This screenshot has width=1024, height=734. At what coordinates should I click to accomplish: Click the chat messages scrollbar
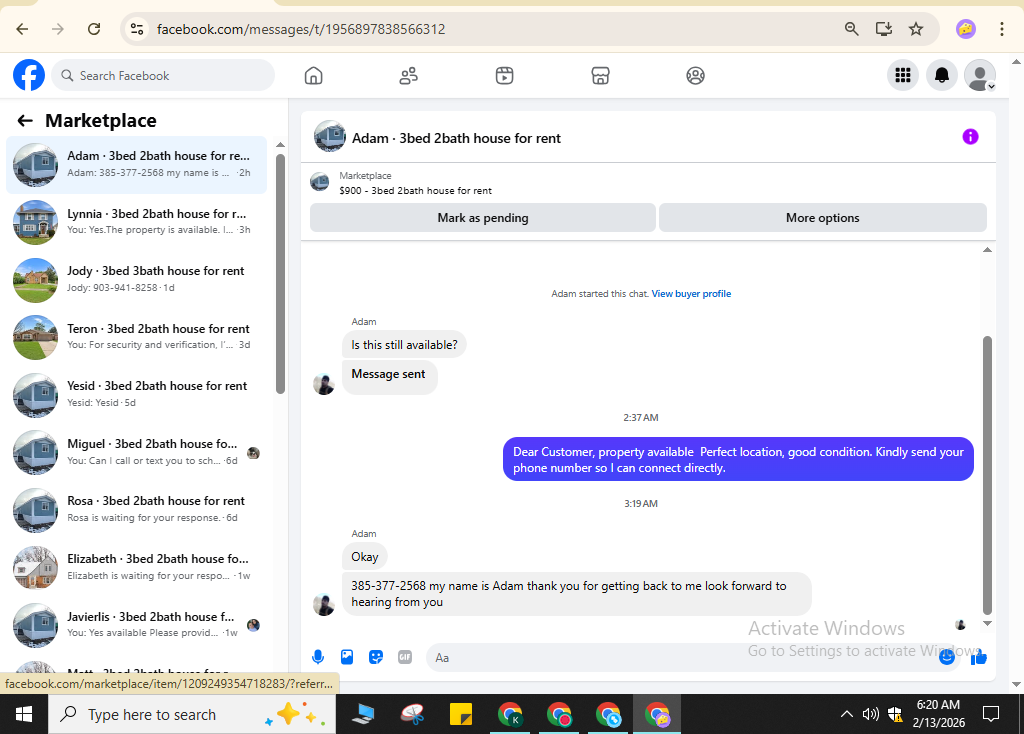point(987,475)
